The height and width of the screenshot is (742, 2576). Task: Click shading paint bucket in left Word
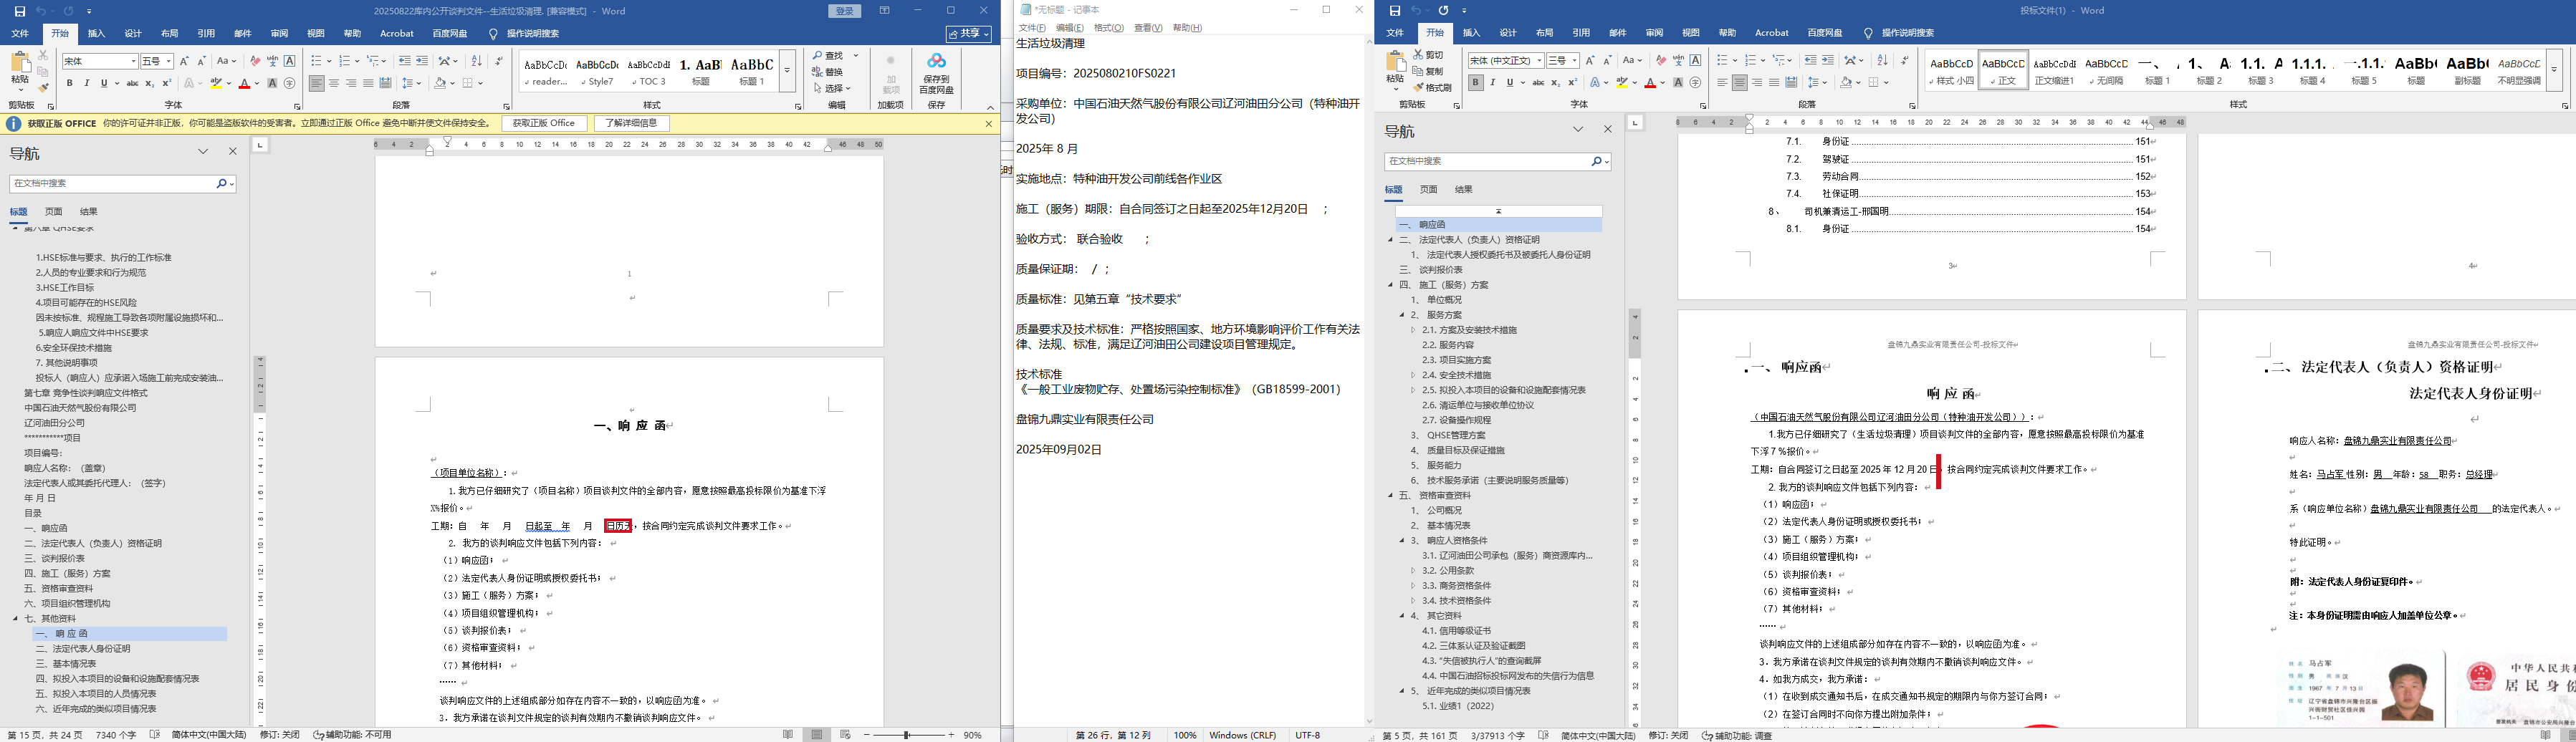click(439, 84)
